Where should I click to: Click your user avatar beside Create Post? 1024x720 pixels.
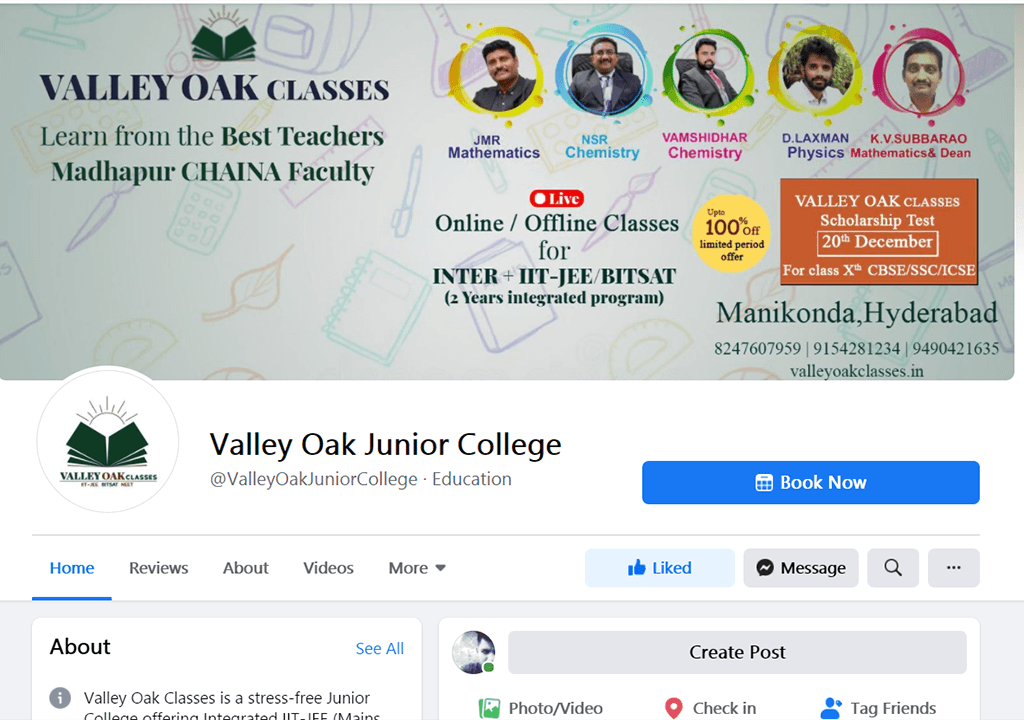[x=473, y=652]
